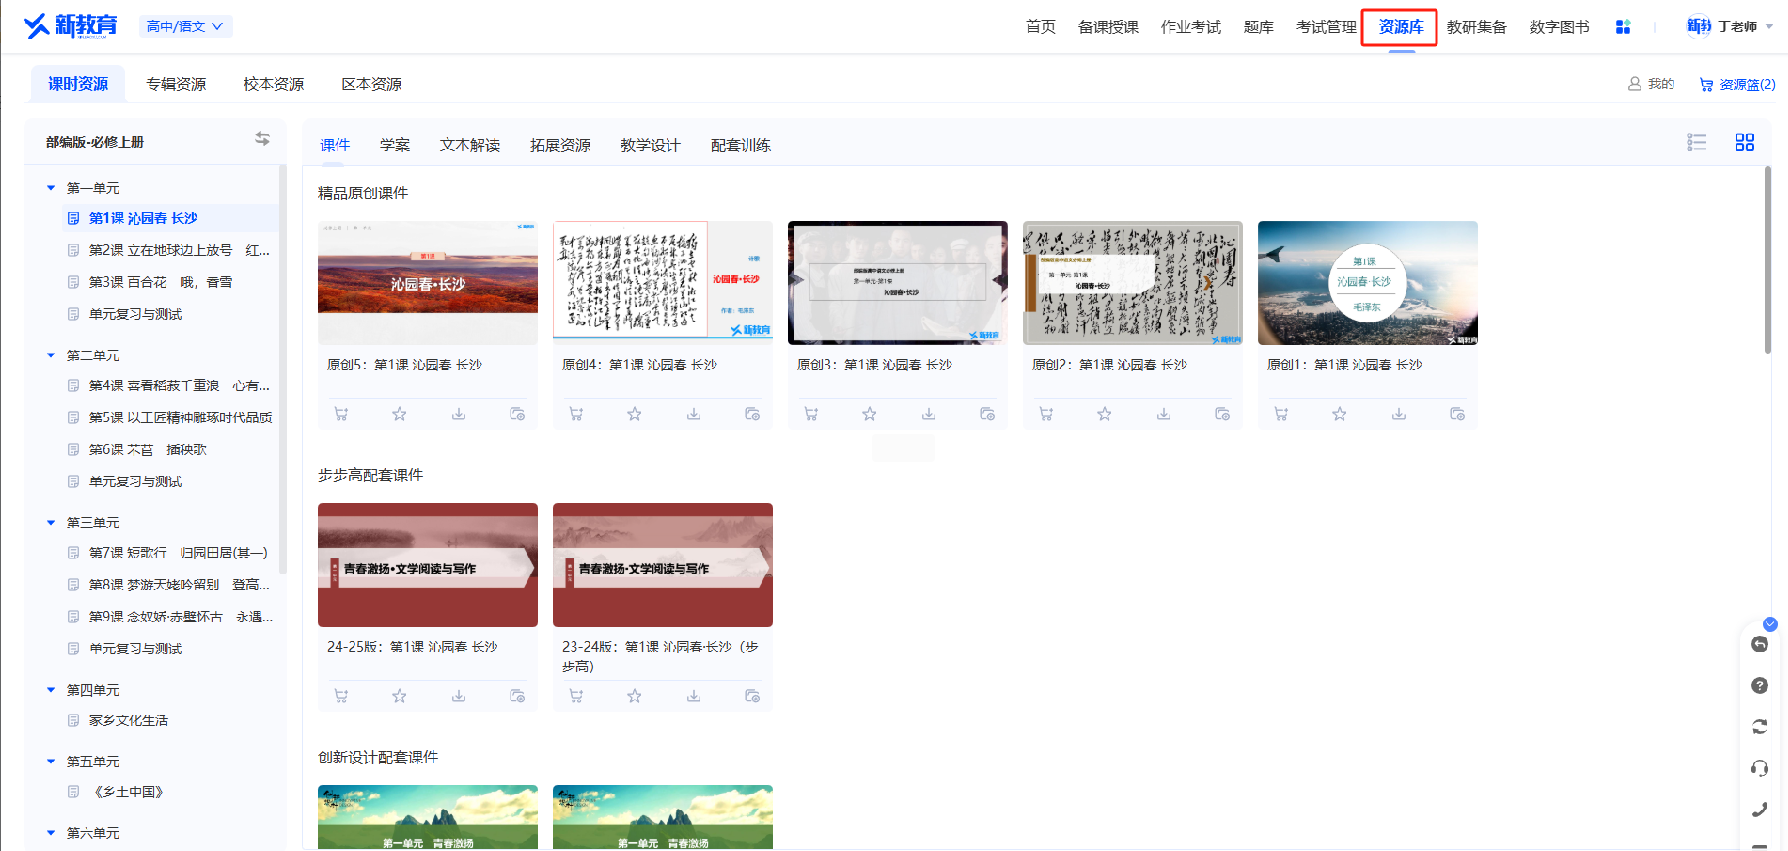Download the 原创4 courseware
1788x851 pixels.
pyautogui.click(x=693, y=414)
